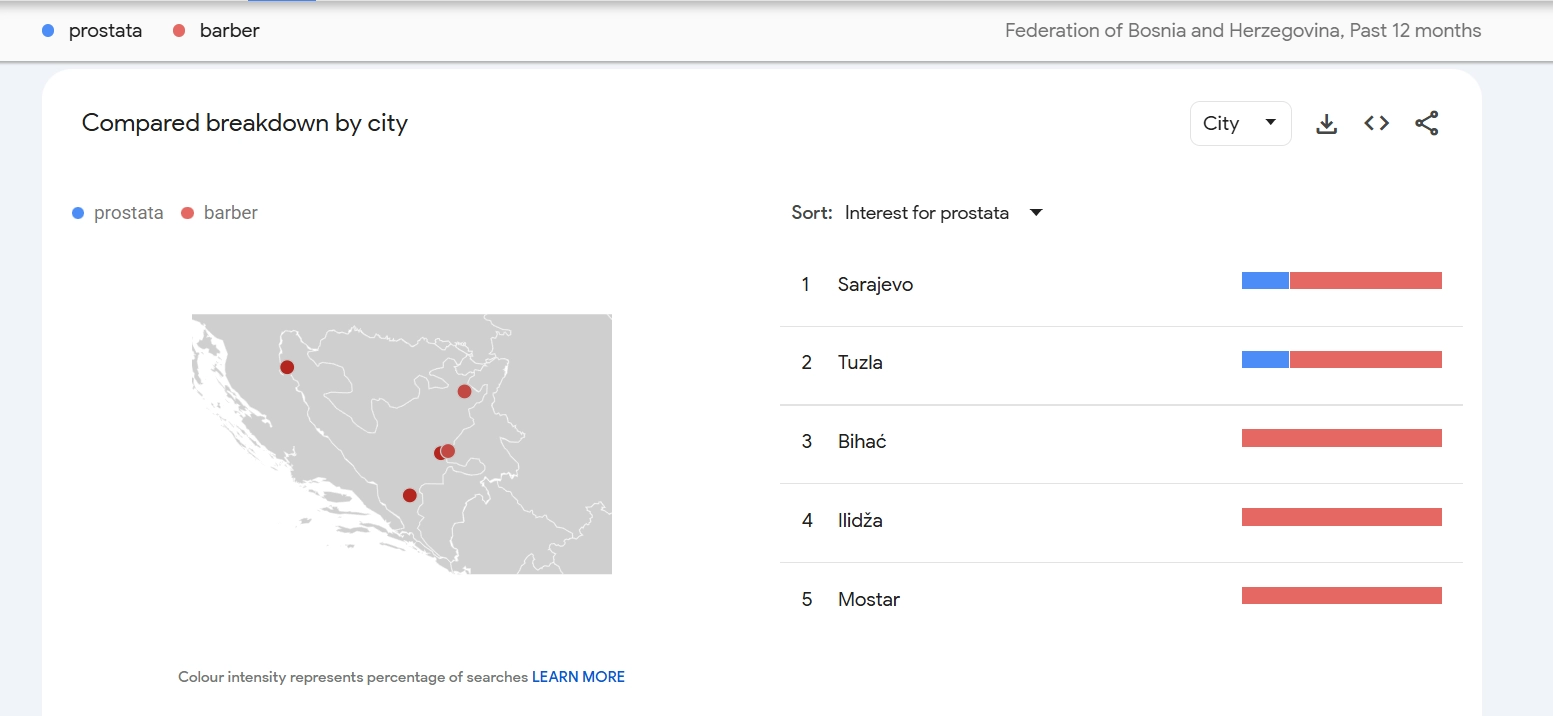This screenshot has width=1553, height=716.
Task: Select Tuzla in the city list
Action: pyautogui.click(x=860, y=363)
